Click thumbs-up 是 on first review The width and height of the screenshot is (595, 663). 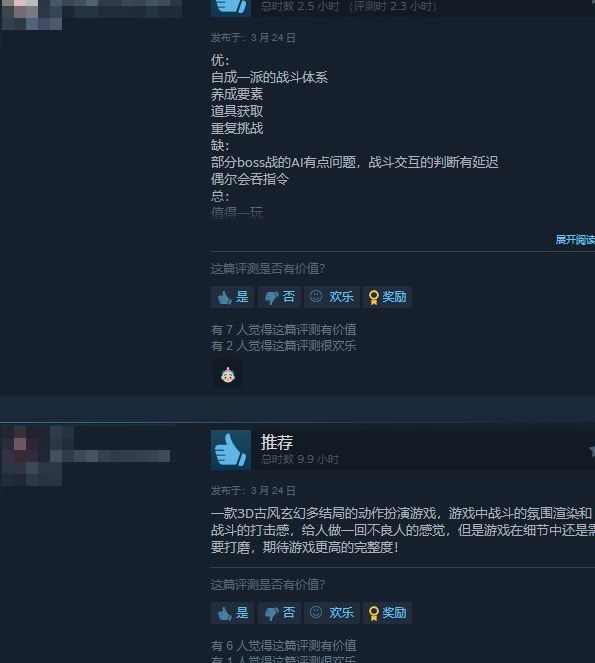[x=233, y=297]
